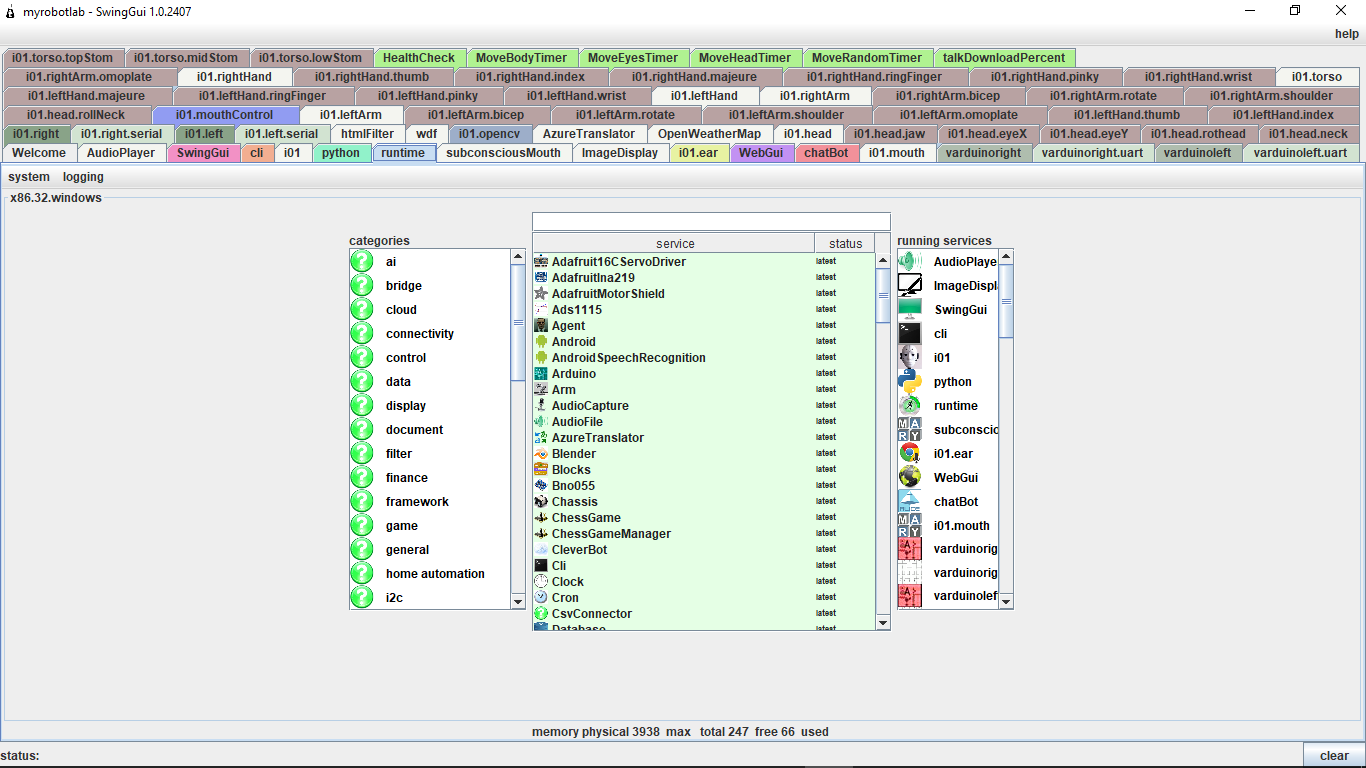The image size is (1366, 768).
Task: Click up arrow of service list scrollbar
Action: pos(883,261)
